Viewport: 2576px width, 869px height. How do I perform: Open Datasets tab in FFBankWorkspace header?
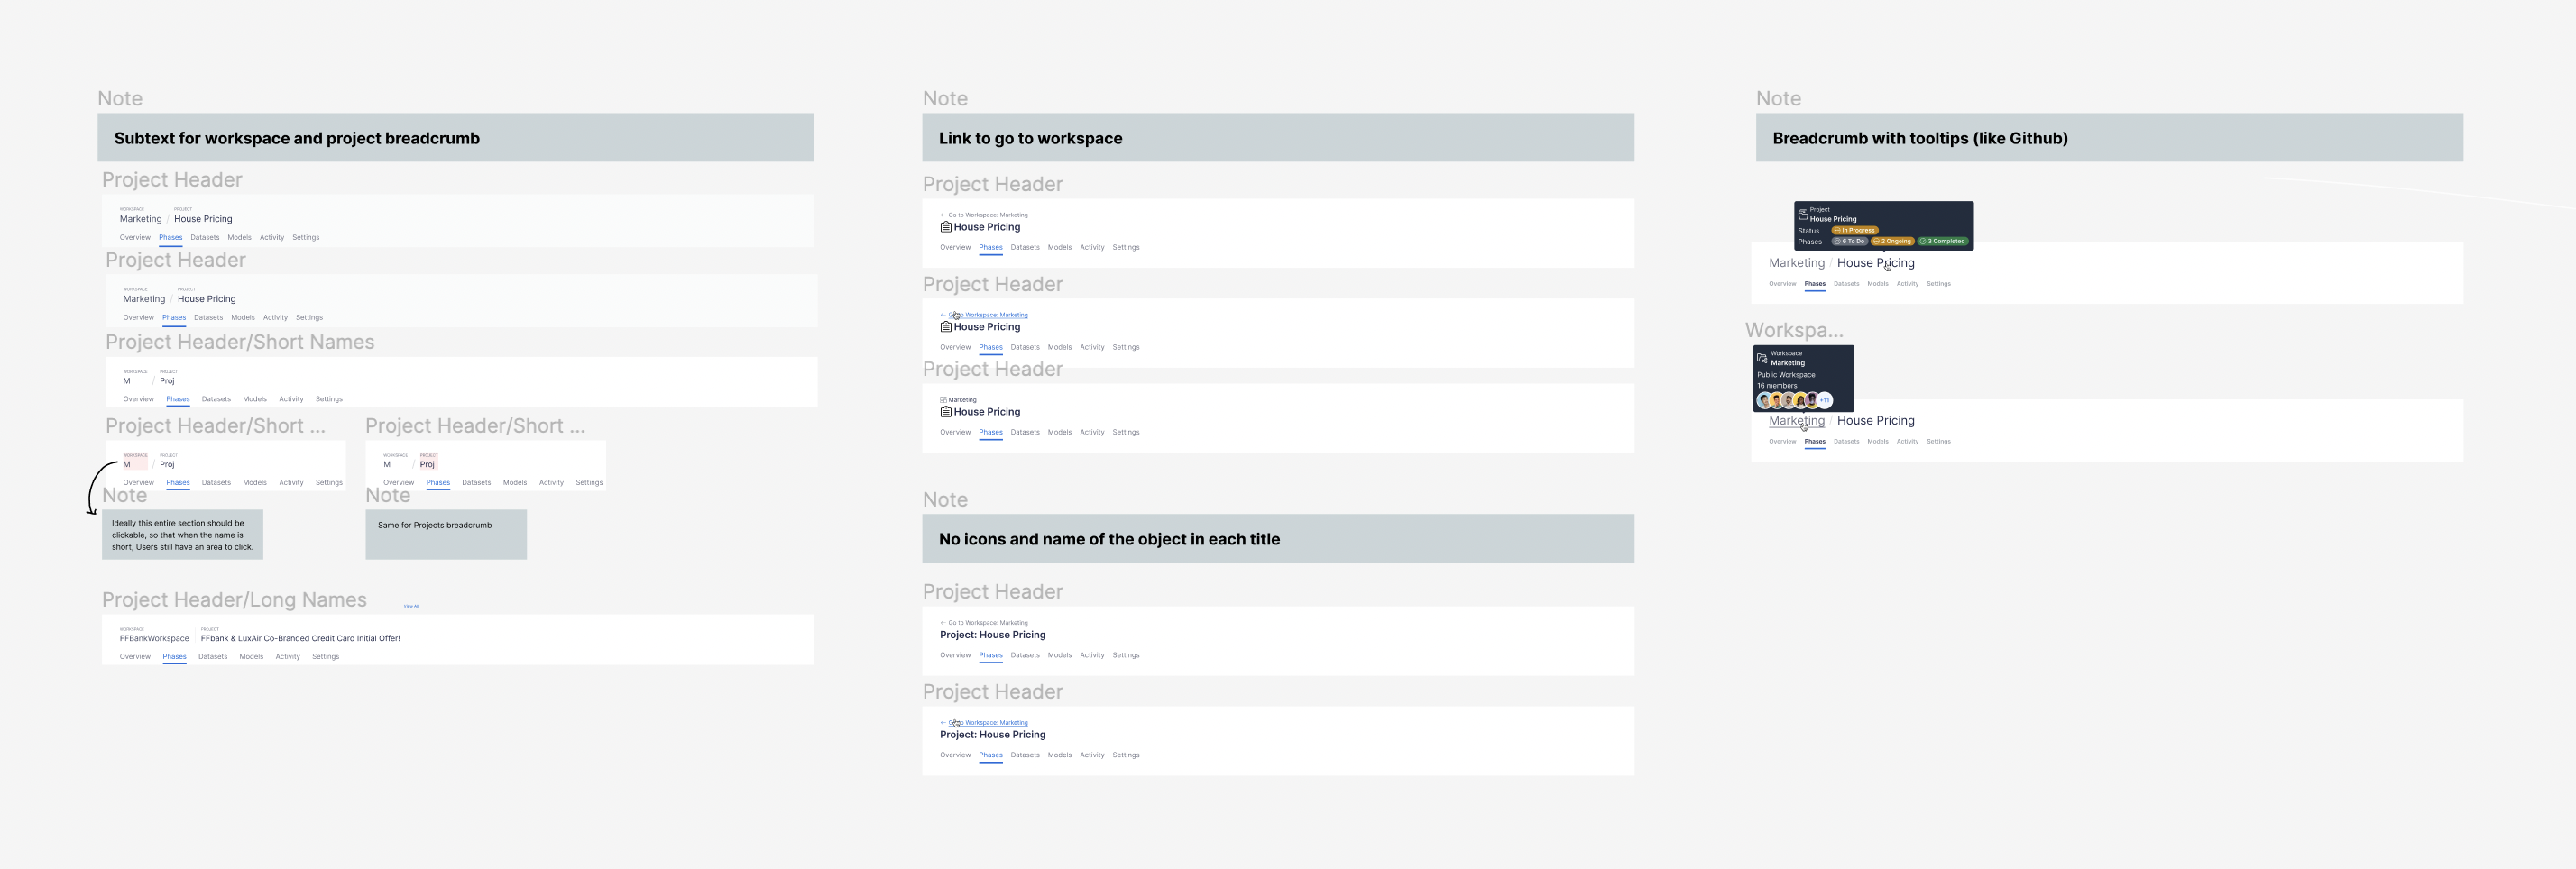pos(213,657)
